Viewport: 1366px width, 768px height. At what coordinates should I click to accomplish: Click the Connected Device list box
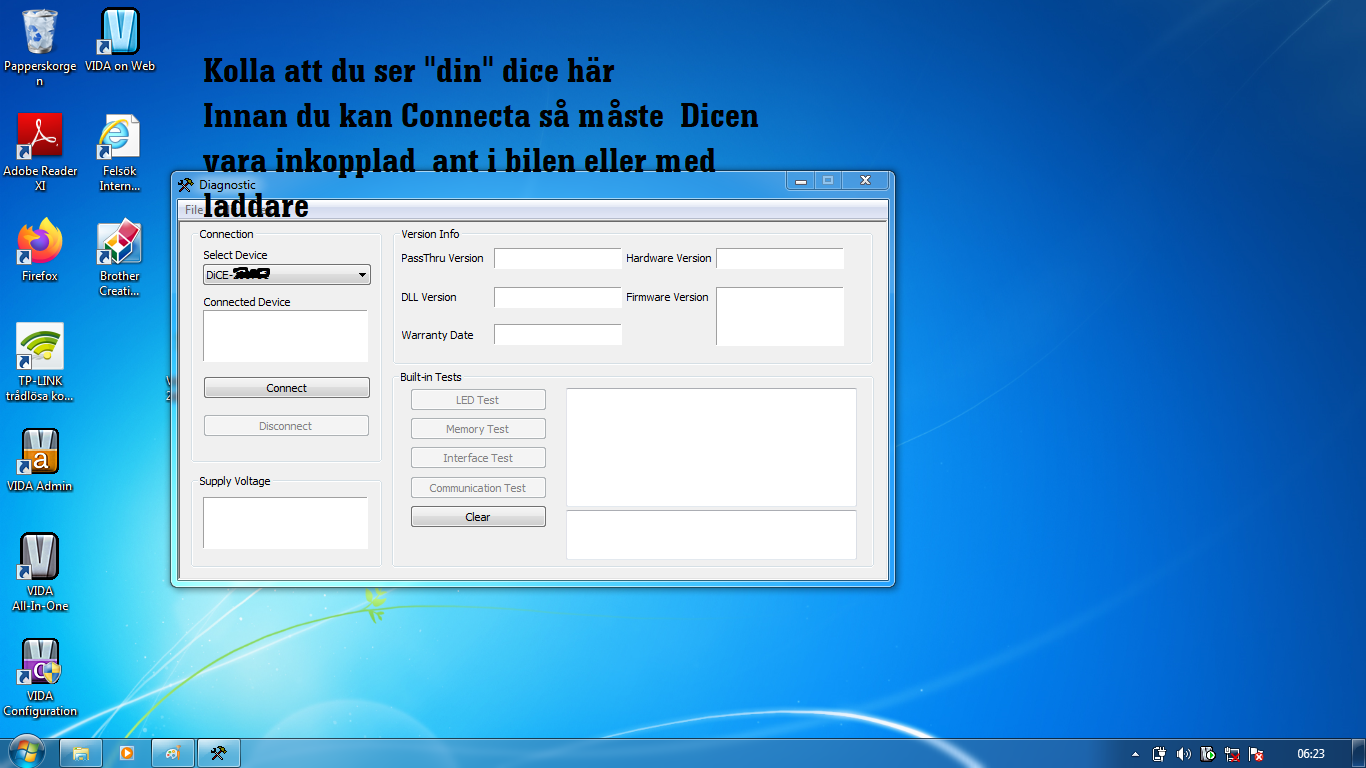pyautogui.click(x=286, y=336)
